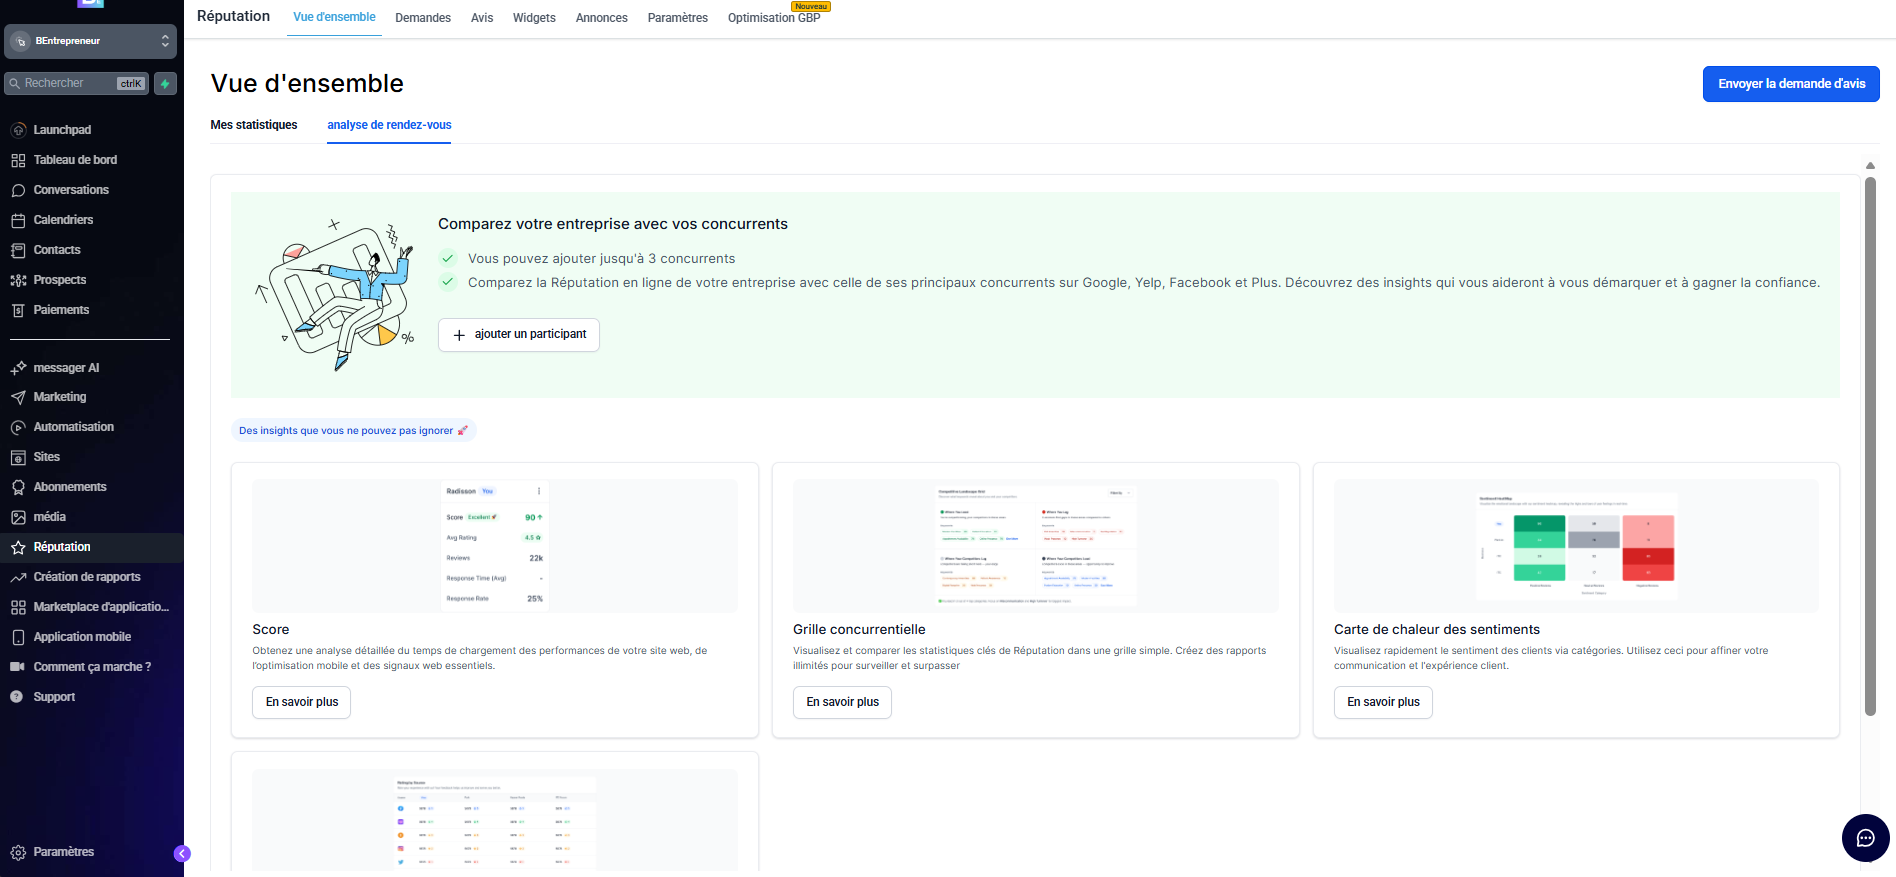Screen dimensions: 1896x877
Task: Open the Sites page icon
Action: click(x=18, y=457)
